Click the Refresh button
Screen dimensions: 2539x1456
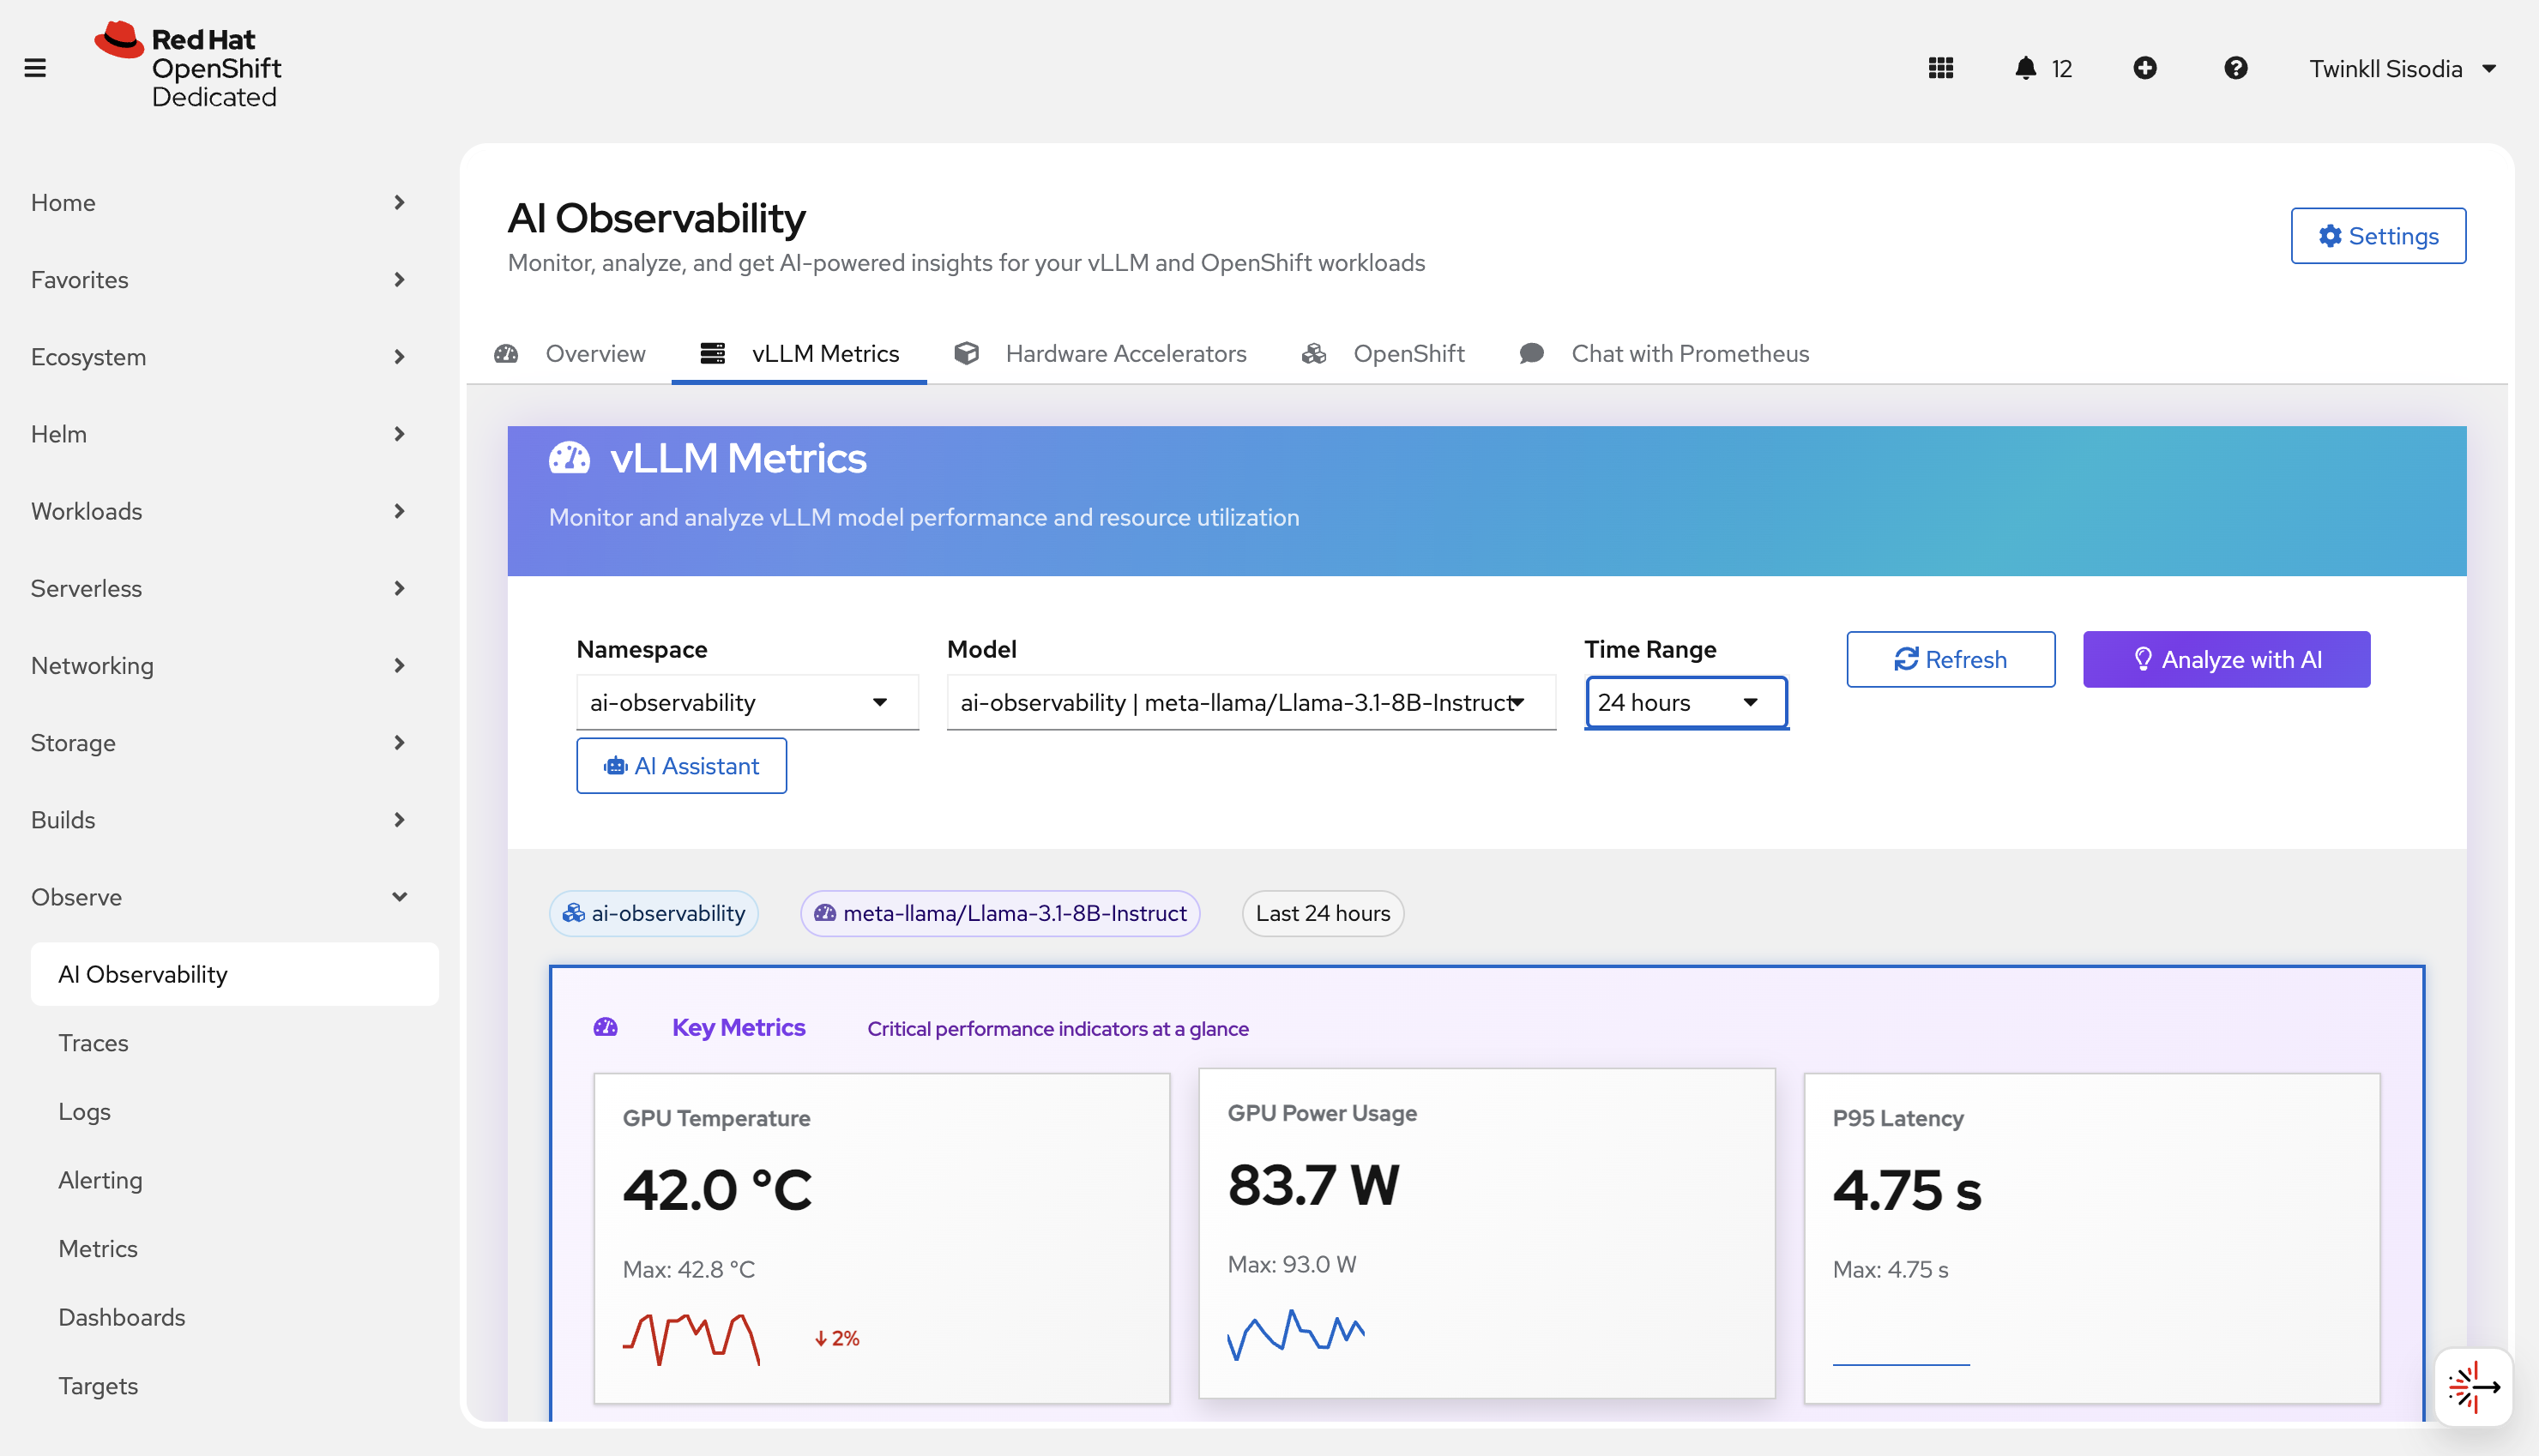click(1949, 659)
